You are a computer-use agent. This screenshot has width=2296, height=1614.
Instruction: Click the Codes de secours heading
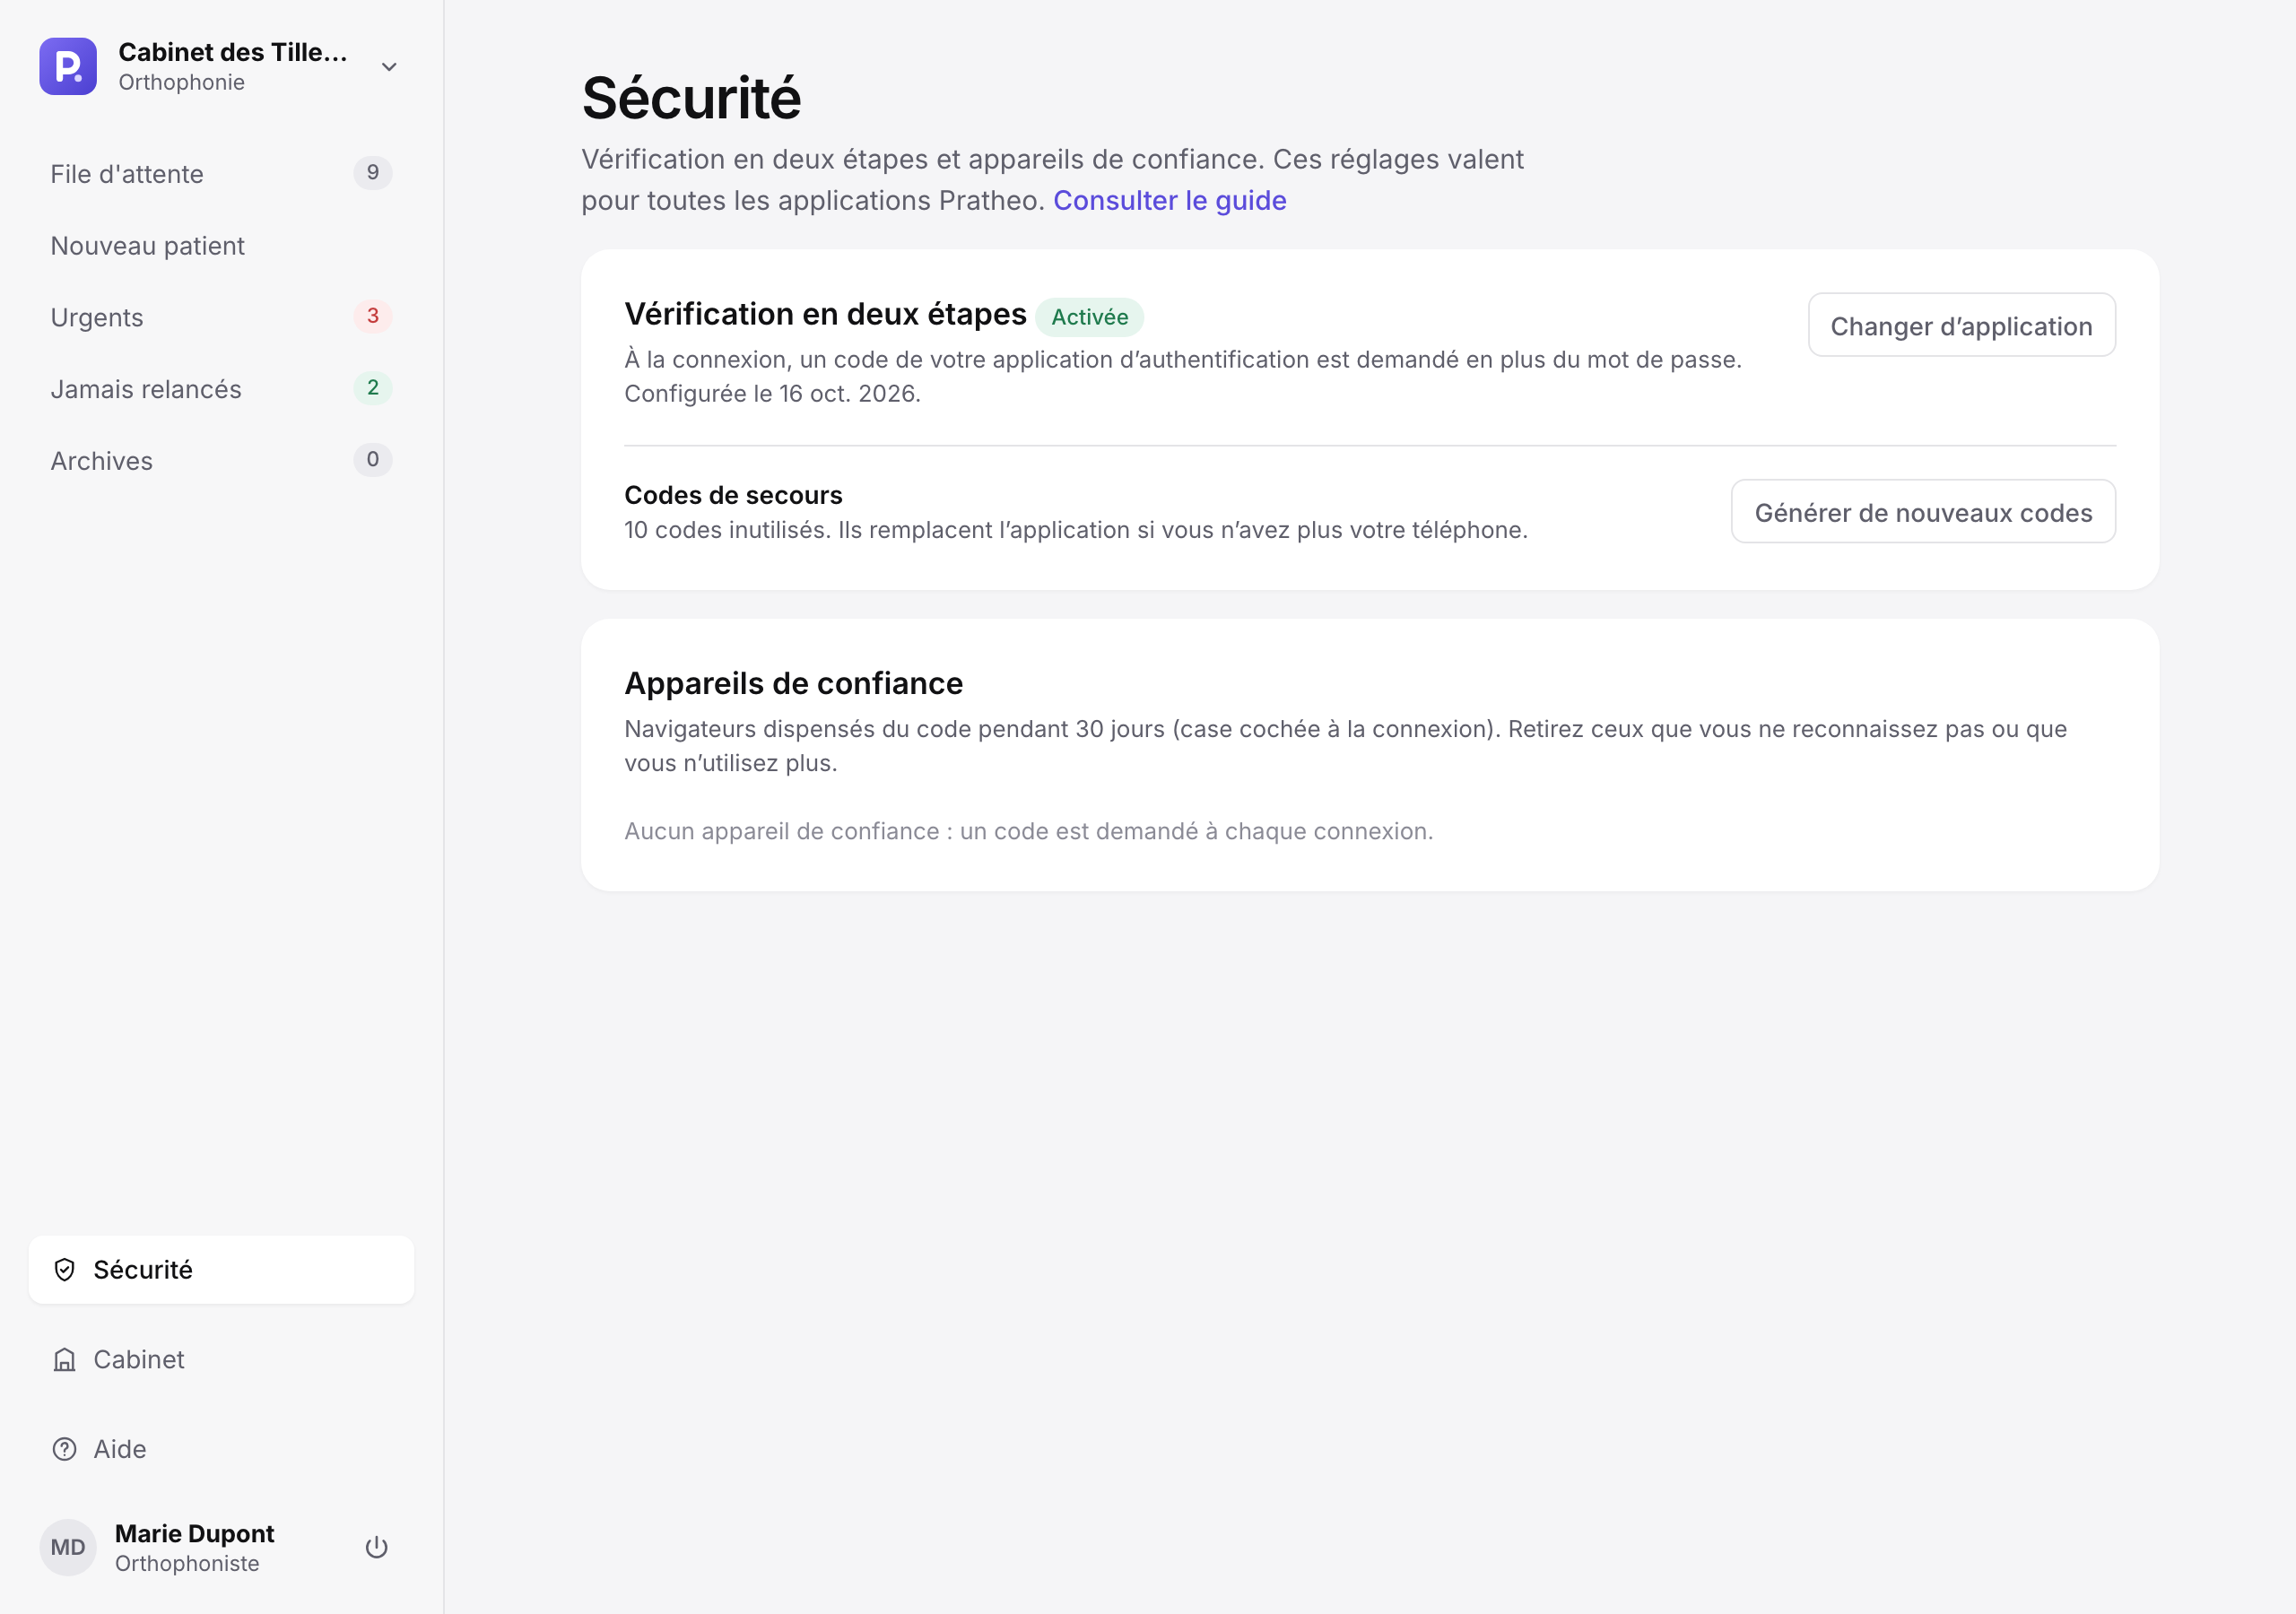pyautogui.click(x=733, y=495)
